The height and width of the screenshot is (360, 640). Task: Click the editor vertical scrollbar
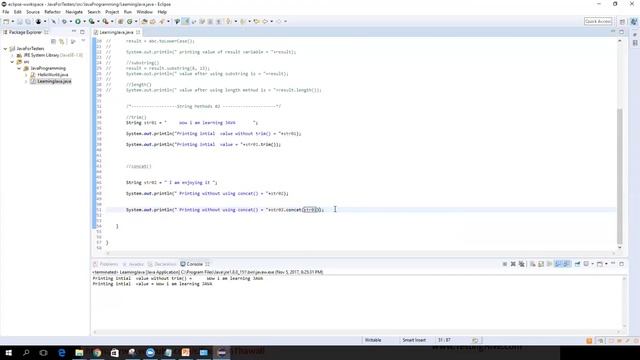(x=620, y=176)
